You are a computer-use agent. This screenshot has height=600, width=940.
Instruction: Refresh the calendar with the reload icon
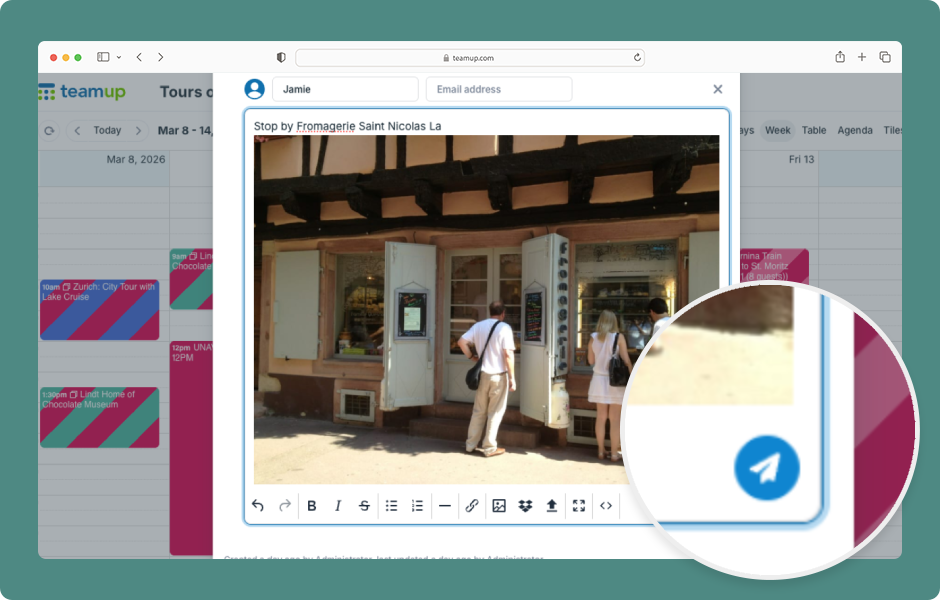click(x=50, y=130)
